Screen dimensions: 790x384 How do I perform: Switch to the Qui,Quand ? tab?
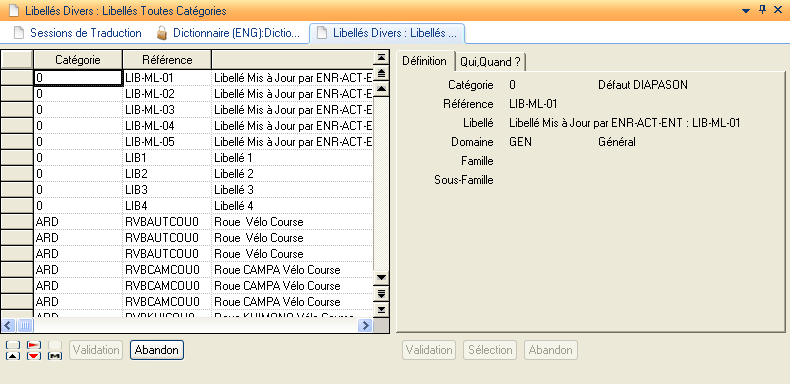[x=490, y=62]
